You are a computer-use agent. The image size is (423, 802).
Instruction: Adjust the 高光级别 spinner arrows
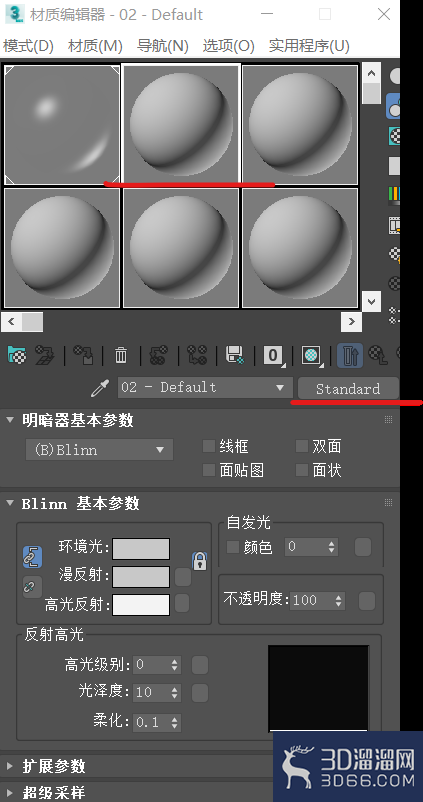point(175,665)
